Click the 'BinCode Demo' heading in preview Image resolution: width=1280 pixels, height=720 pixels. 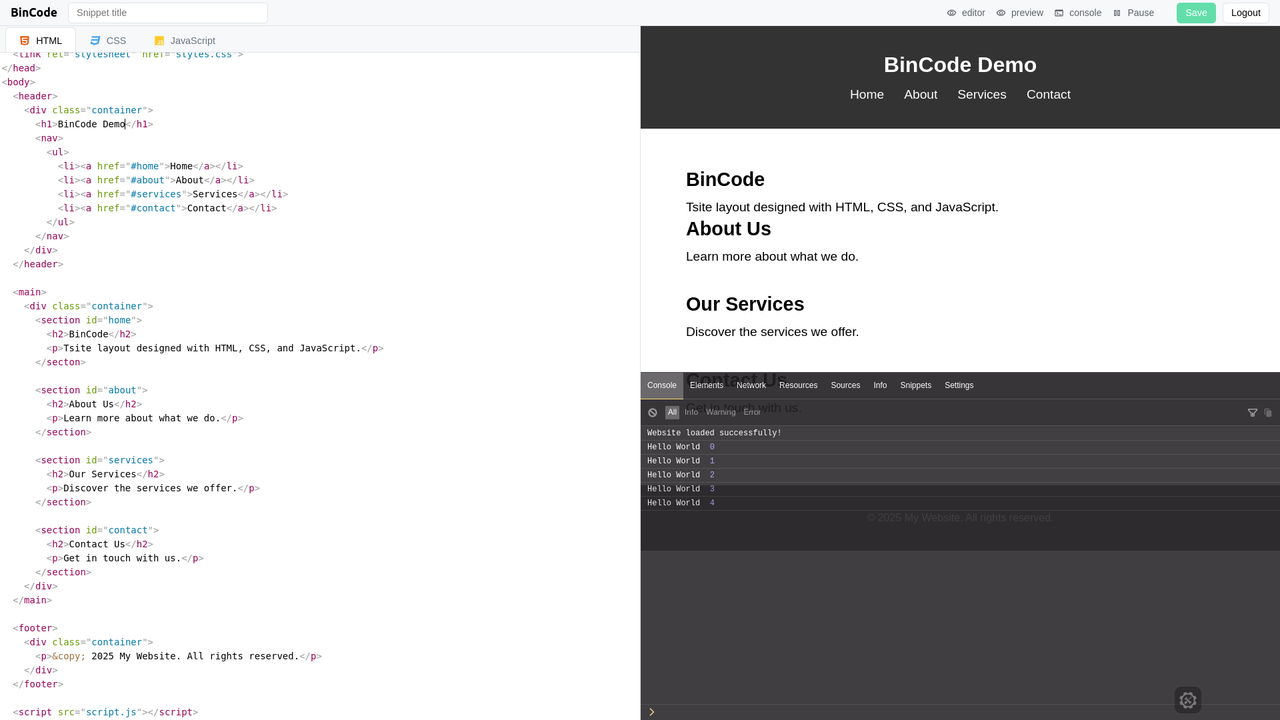[960, 65]
